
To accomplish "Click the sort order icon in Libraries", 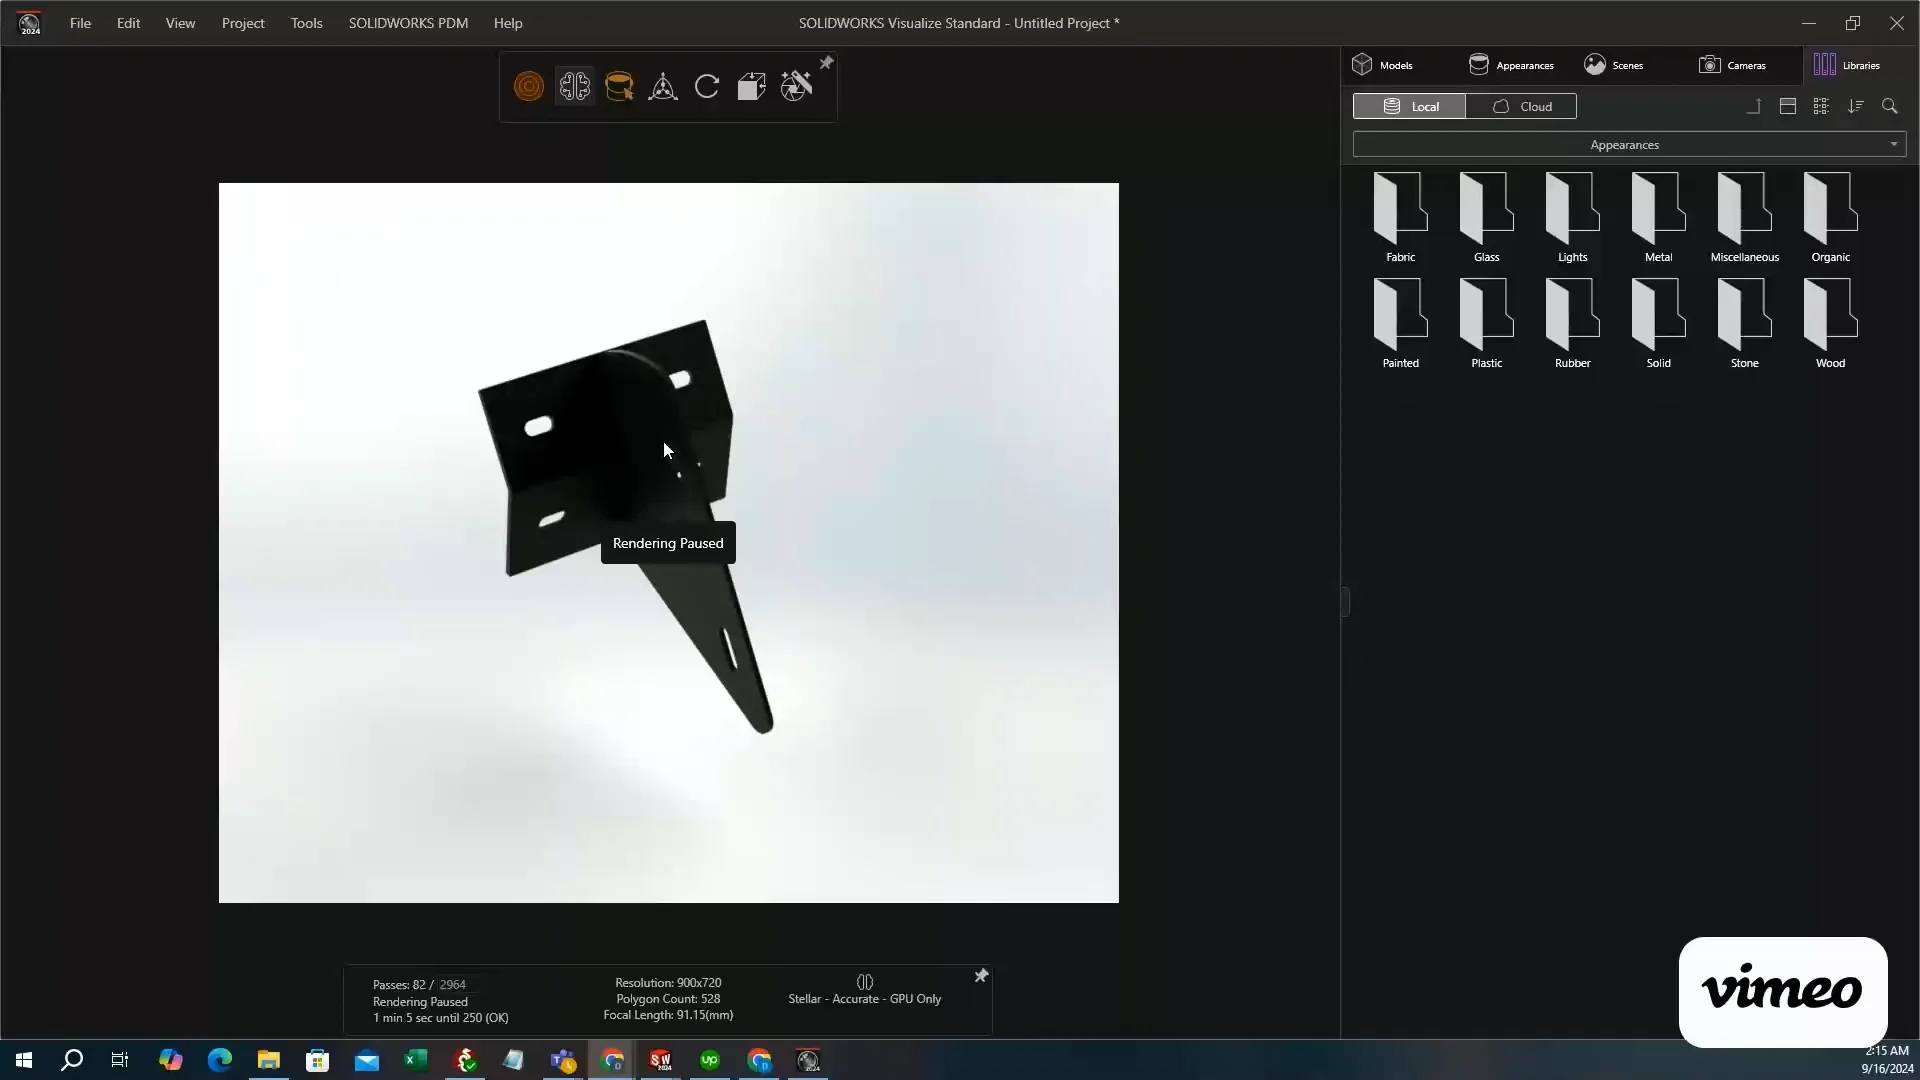I will [x=1856, y=106].
